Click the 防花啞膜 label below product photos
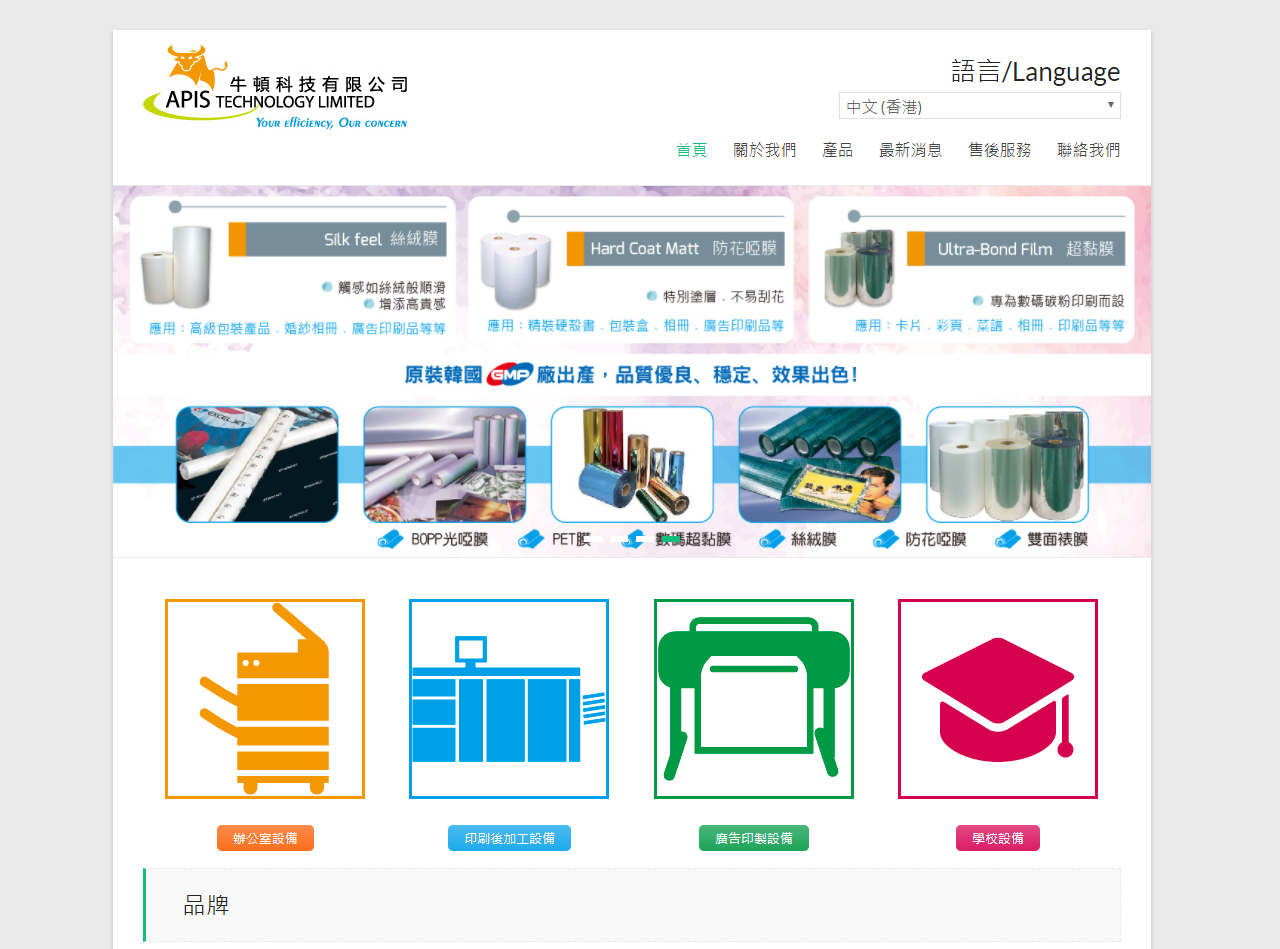This screenshot has height=949, width=1280. point(936,540)
